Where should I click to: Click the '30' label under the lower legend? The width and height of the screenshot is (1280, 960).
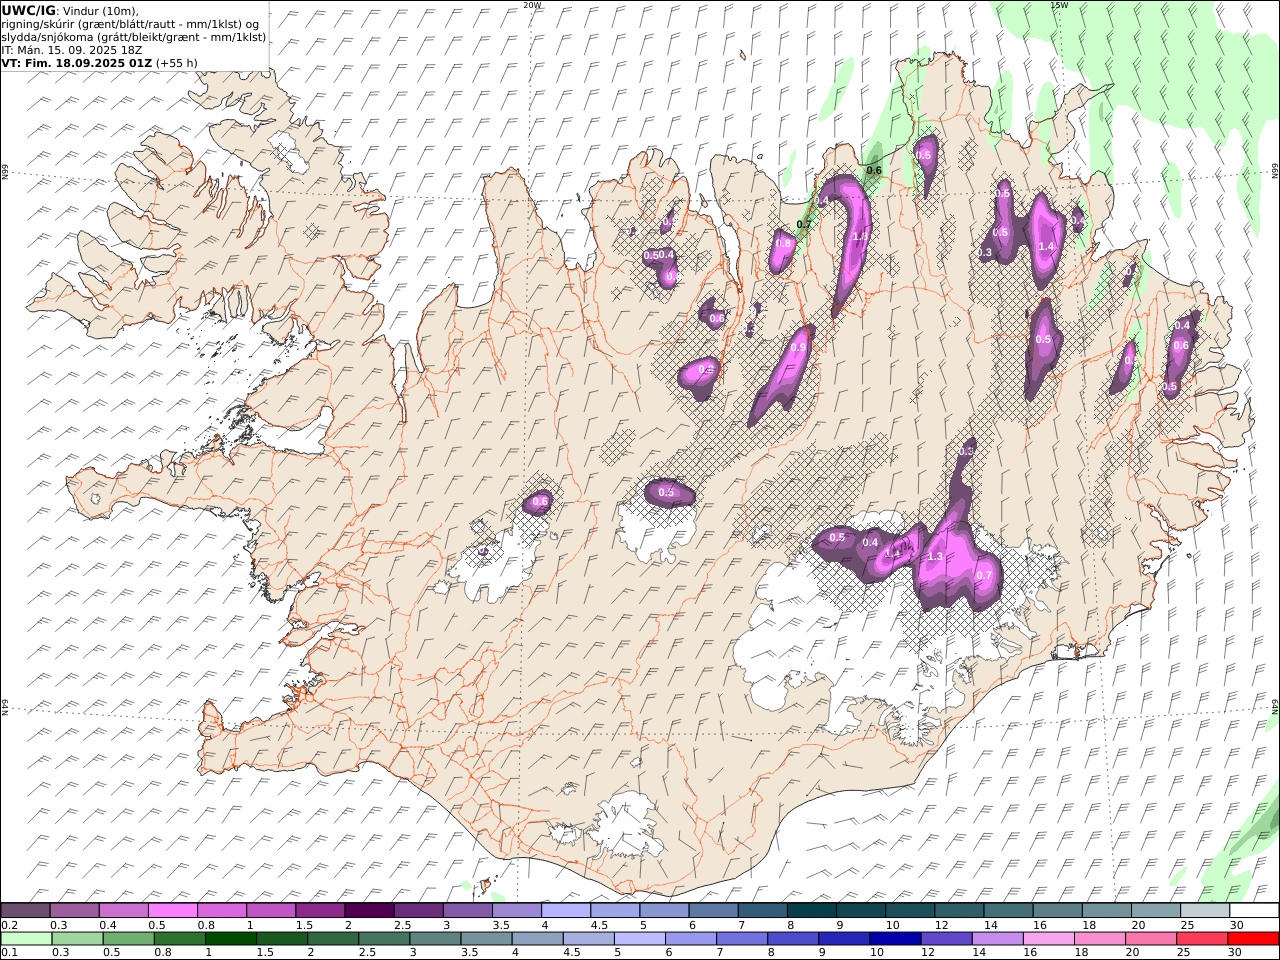pos(1236,953)
